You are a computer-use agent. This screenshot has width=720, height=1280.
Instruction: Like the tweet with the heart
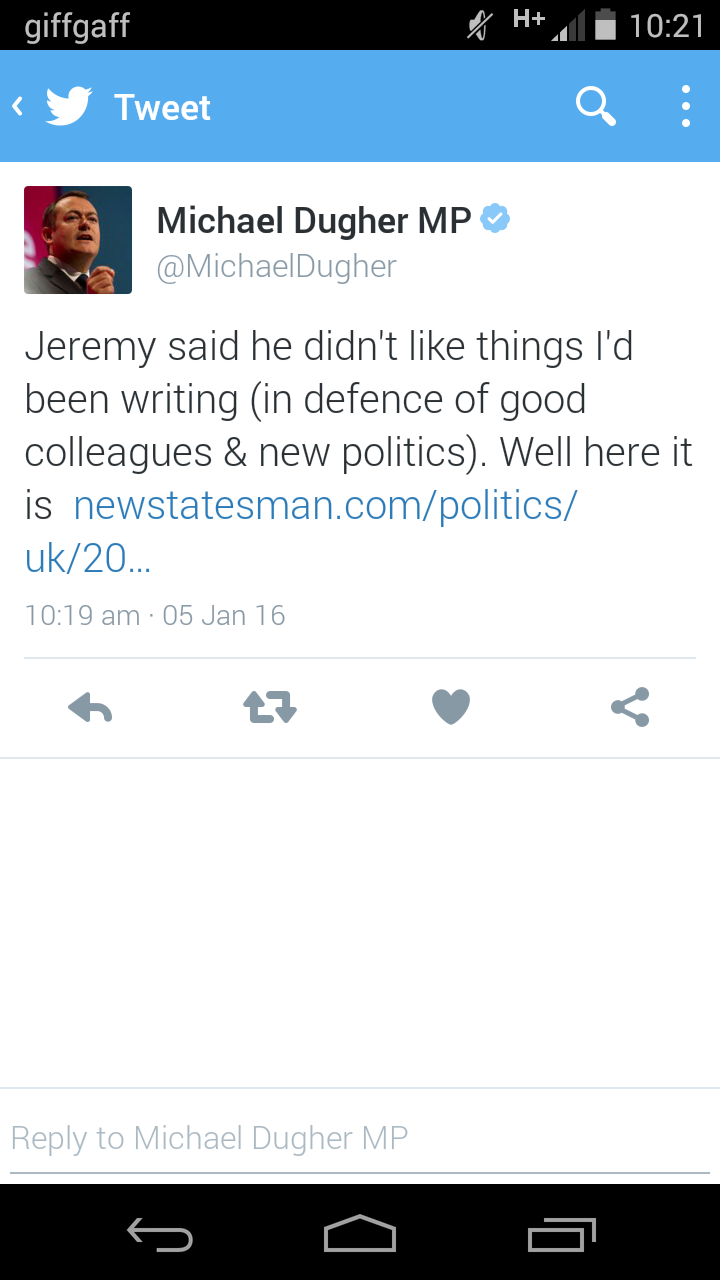point(450,708)
